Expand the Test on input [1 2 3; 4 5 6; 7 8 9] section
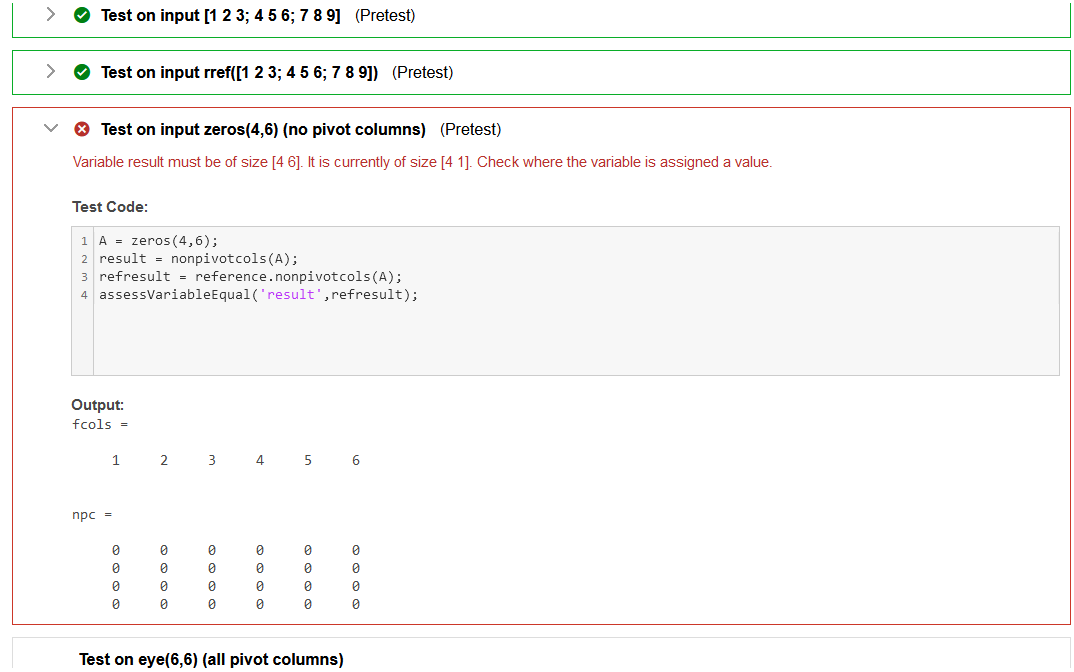1074x672 pixels. tap(50, 15)
